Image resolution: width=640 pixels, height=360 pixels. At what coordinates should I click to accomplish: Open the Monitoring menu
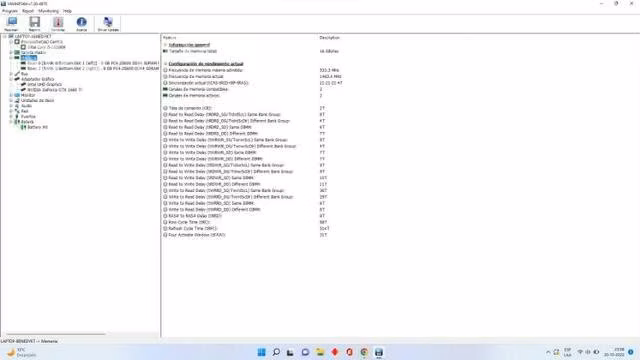point(49,11)
